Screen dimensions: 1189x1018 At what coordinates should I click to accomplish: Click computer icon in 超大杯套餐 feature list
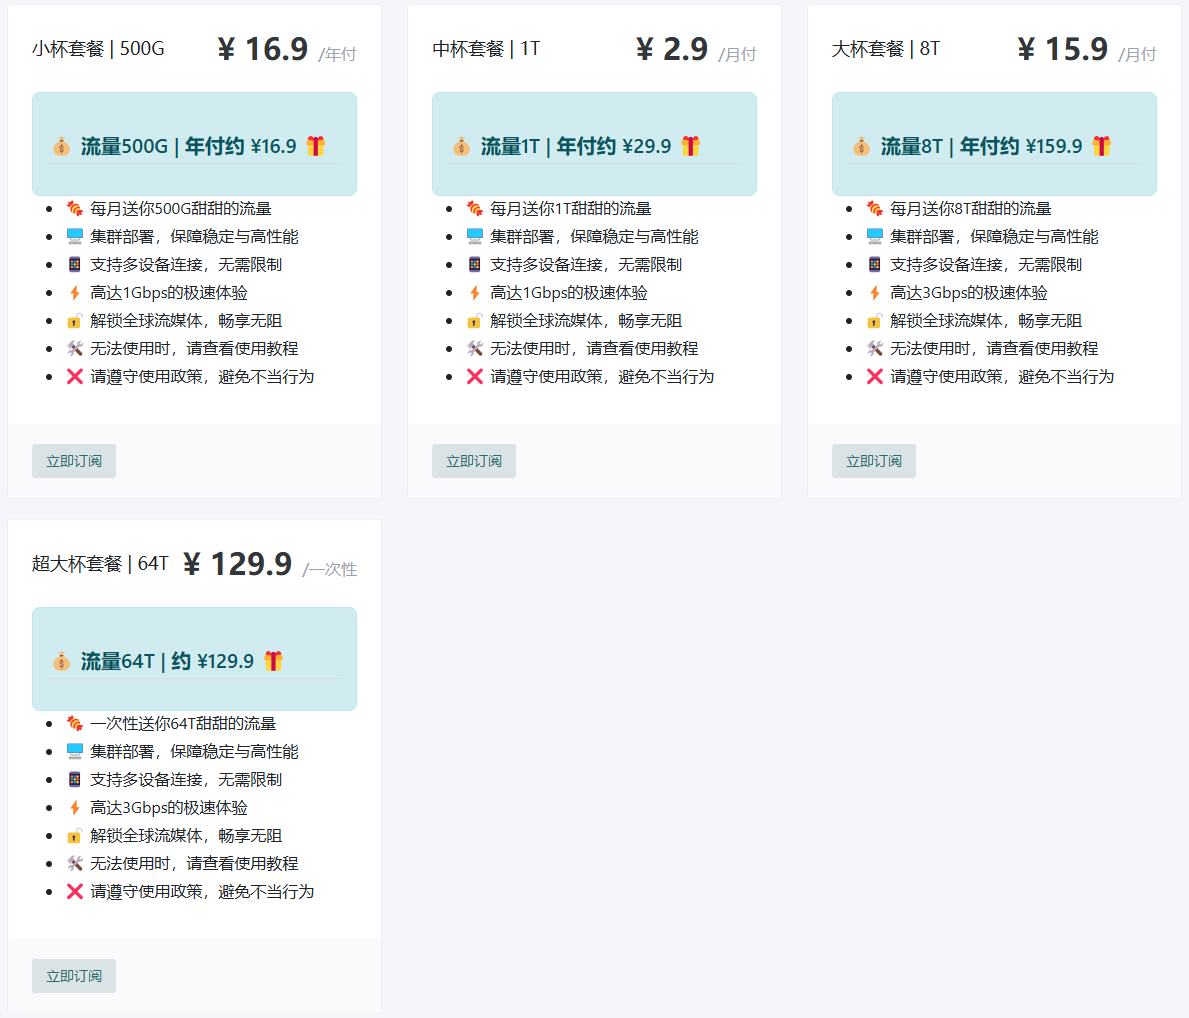pos(74,752)
